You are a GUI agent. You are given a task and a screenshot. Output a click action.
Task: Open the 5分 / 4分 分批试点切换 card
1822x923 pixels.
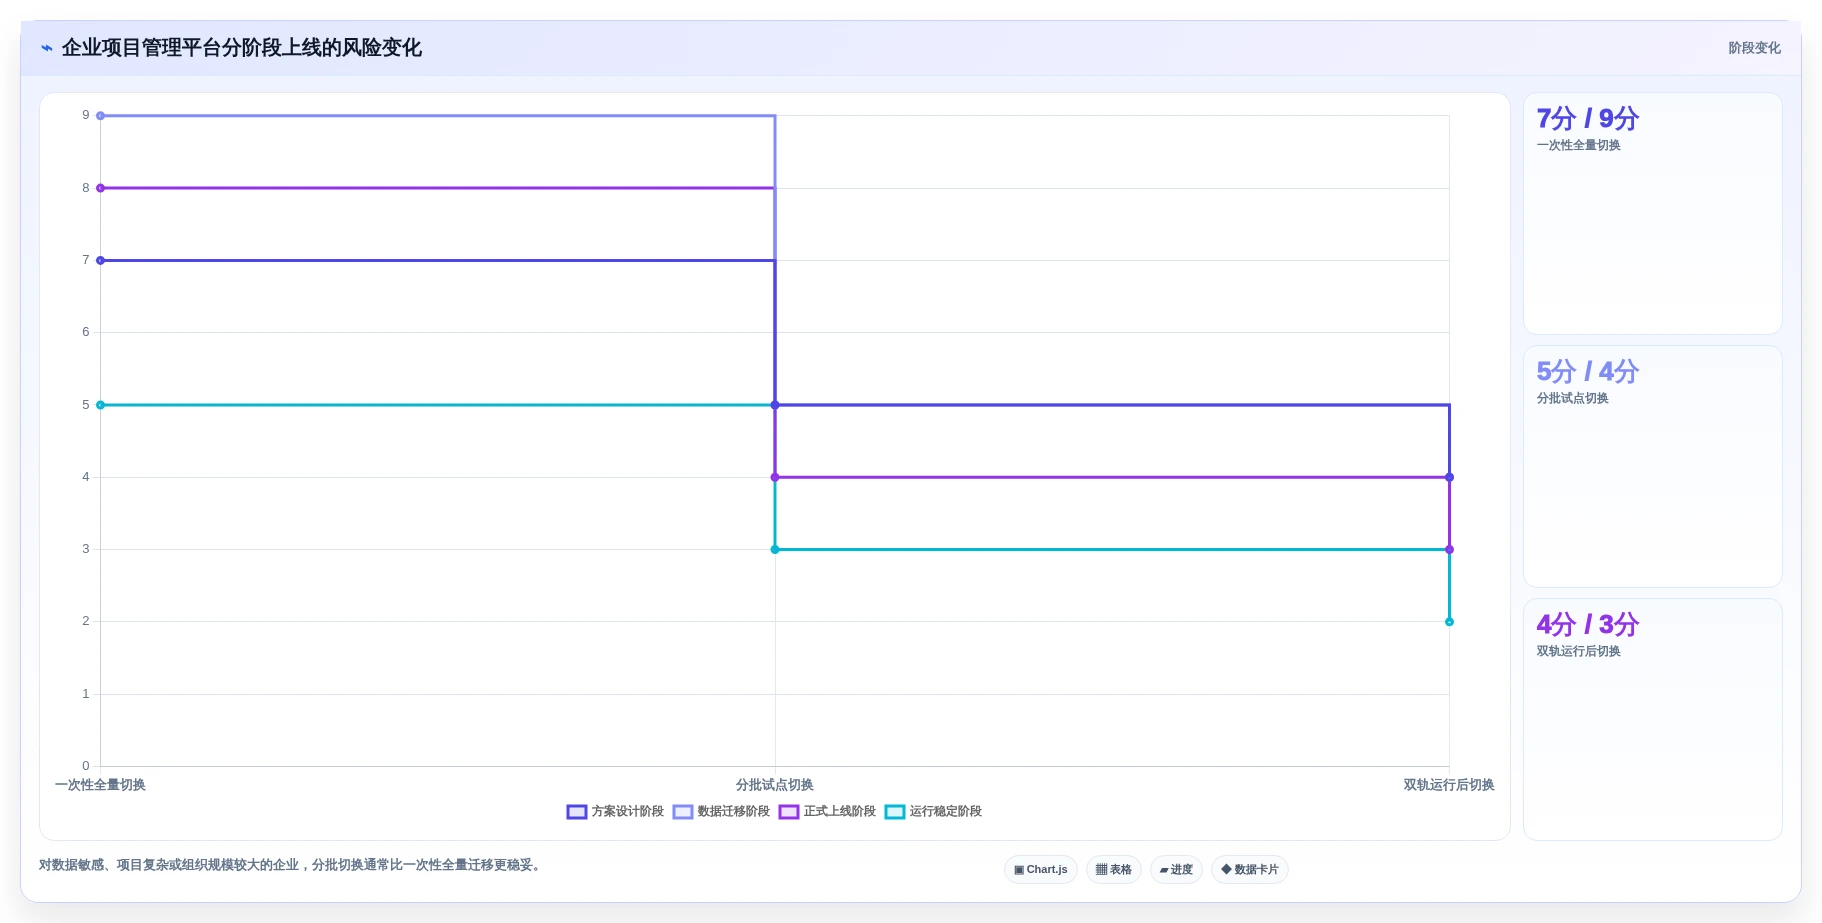tap(1652, 466)
